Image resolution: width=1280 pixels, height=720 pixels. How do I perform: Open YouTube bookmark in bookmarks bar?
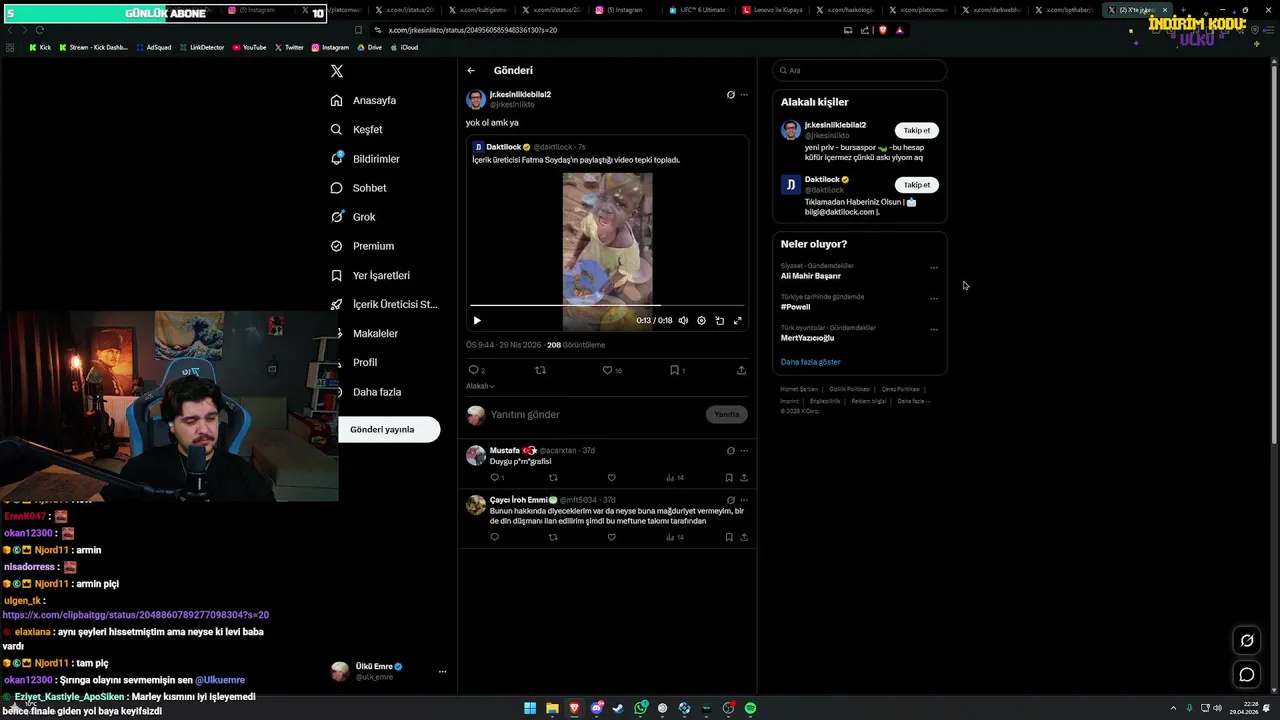pyautogui.click(x=249, y=47)
